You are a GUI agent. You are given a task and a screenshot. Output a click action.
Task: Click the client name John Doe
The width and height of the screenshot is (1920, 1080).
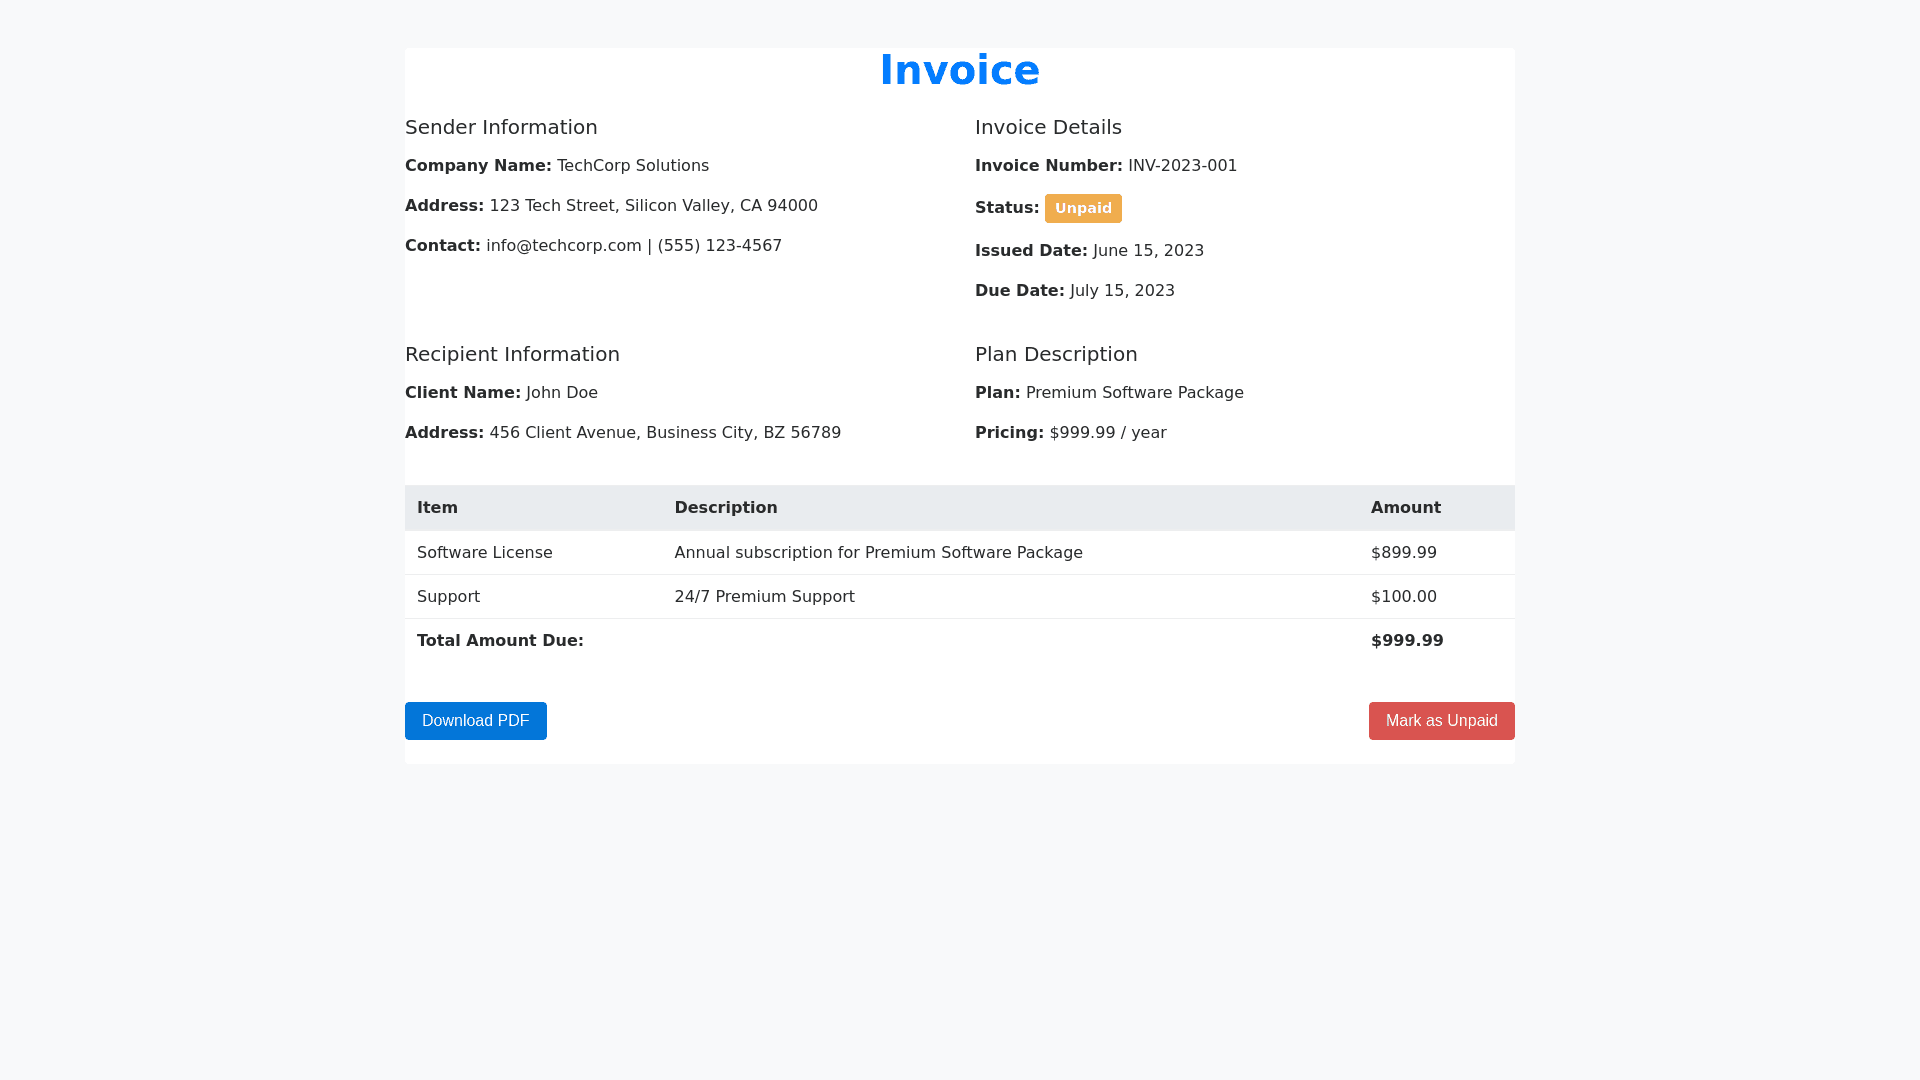561,393
